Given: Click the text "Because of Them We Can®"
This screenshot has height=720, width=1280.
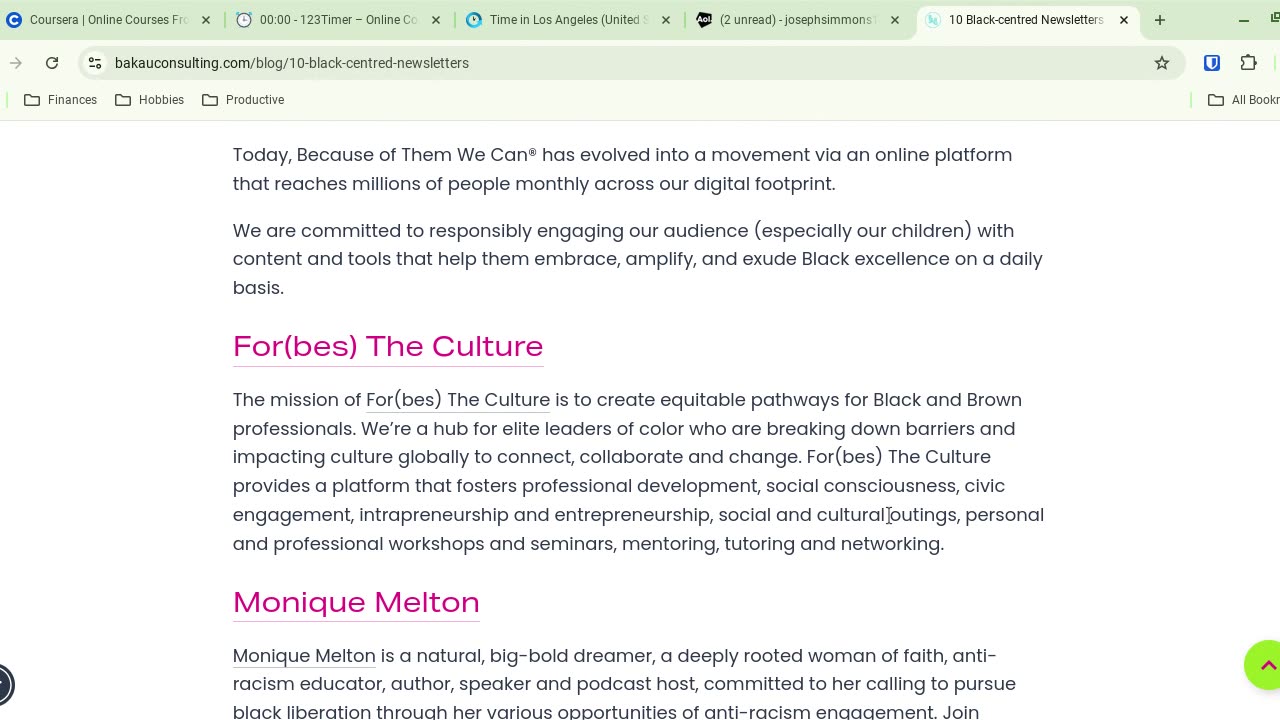Looking at the screenshot, I should [x=417, y=155].
